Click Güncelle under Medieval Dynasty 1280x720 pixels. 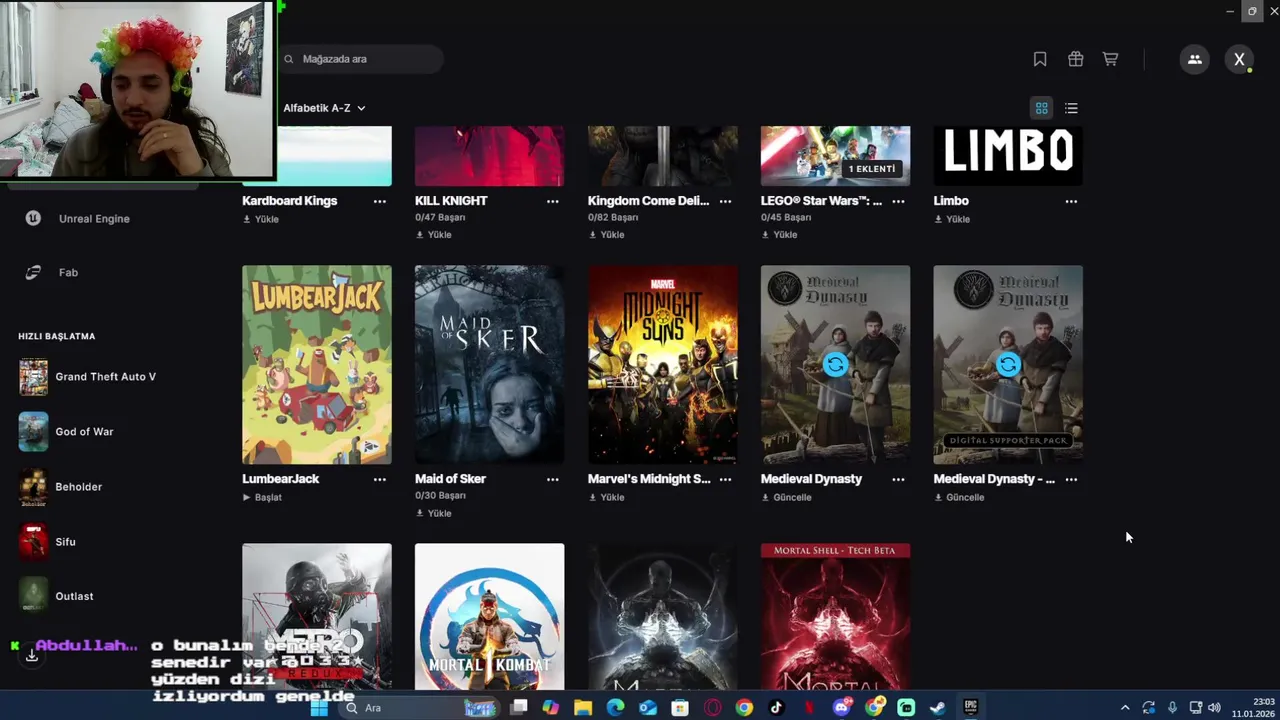[786, 497]
